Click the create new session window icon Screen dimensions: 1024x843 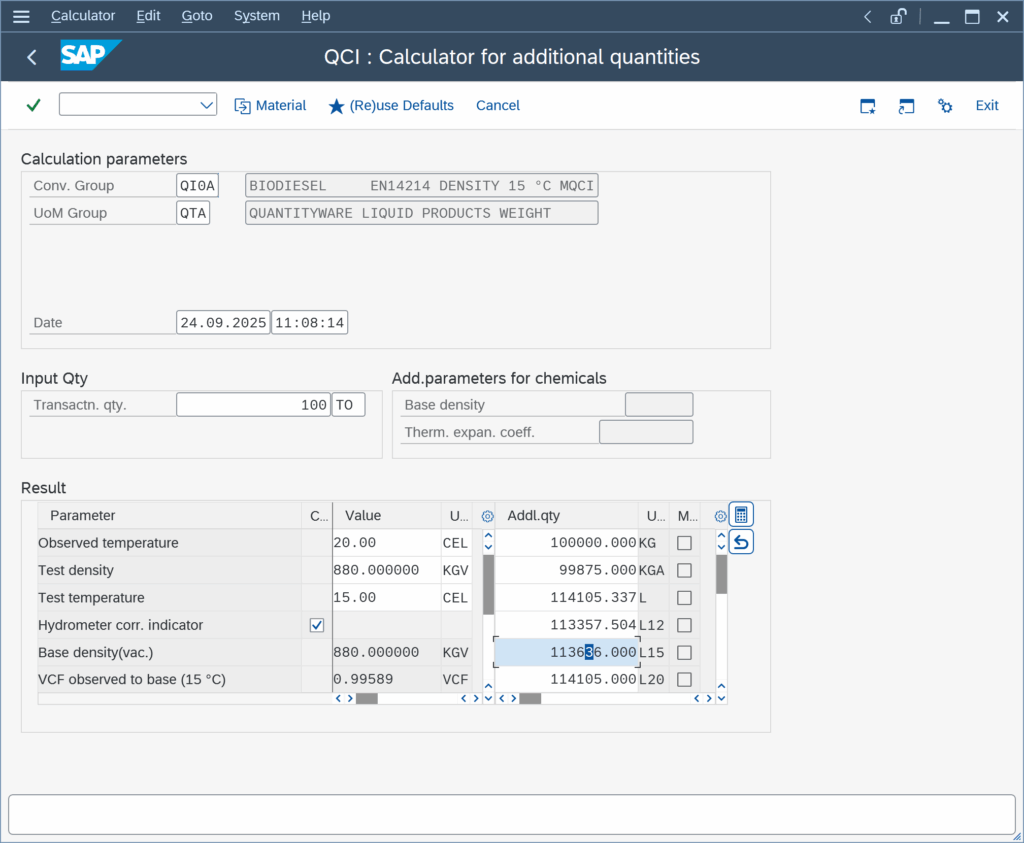868,106
